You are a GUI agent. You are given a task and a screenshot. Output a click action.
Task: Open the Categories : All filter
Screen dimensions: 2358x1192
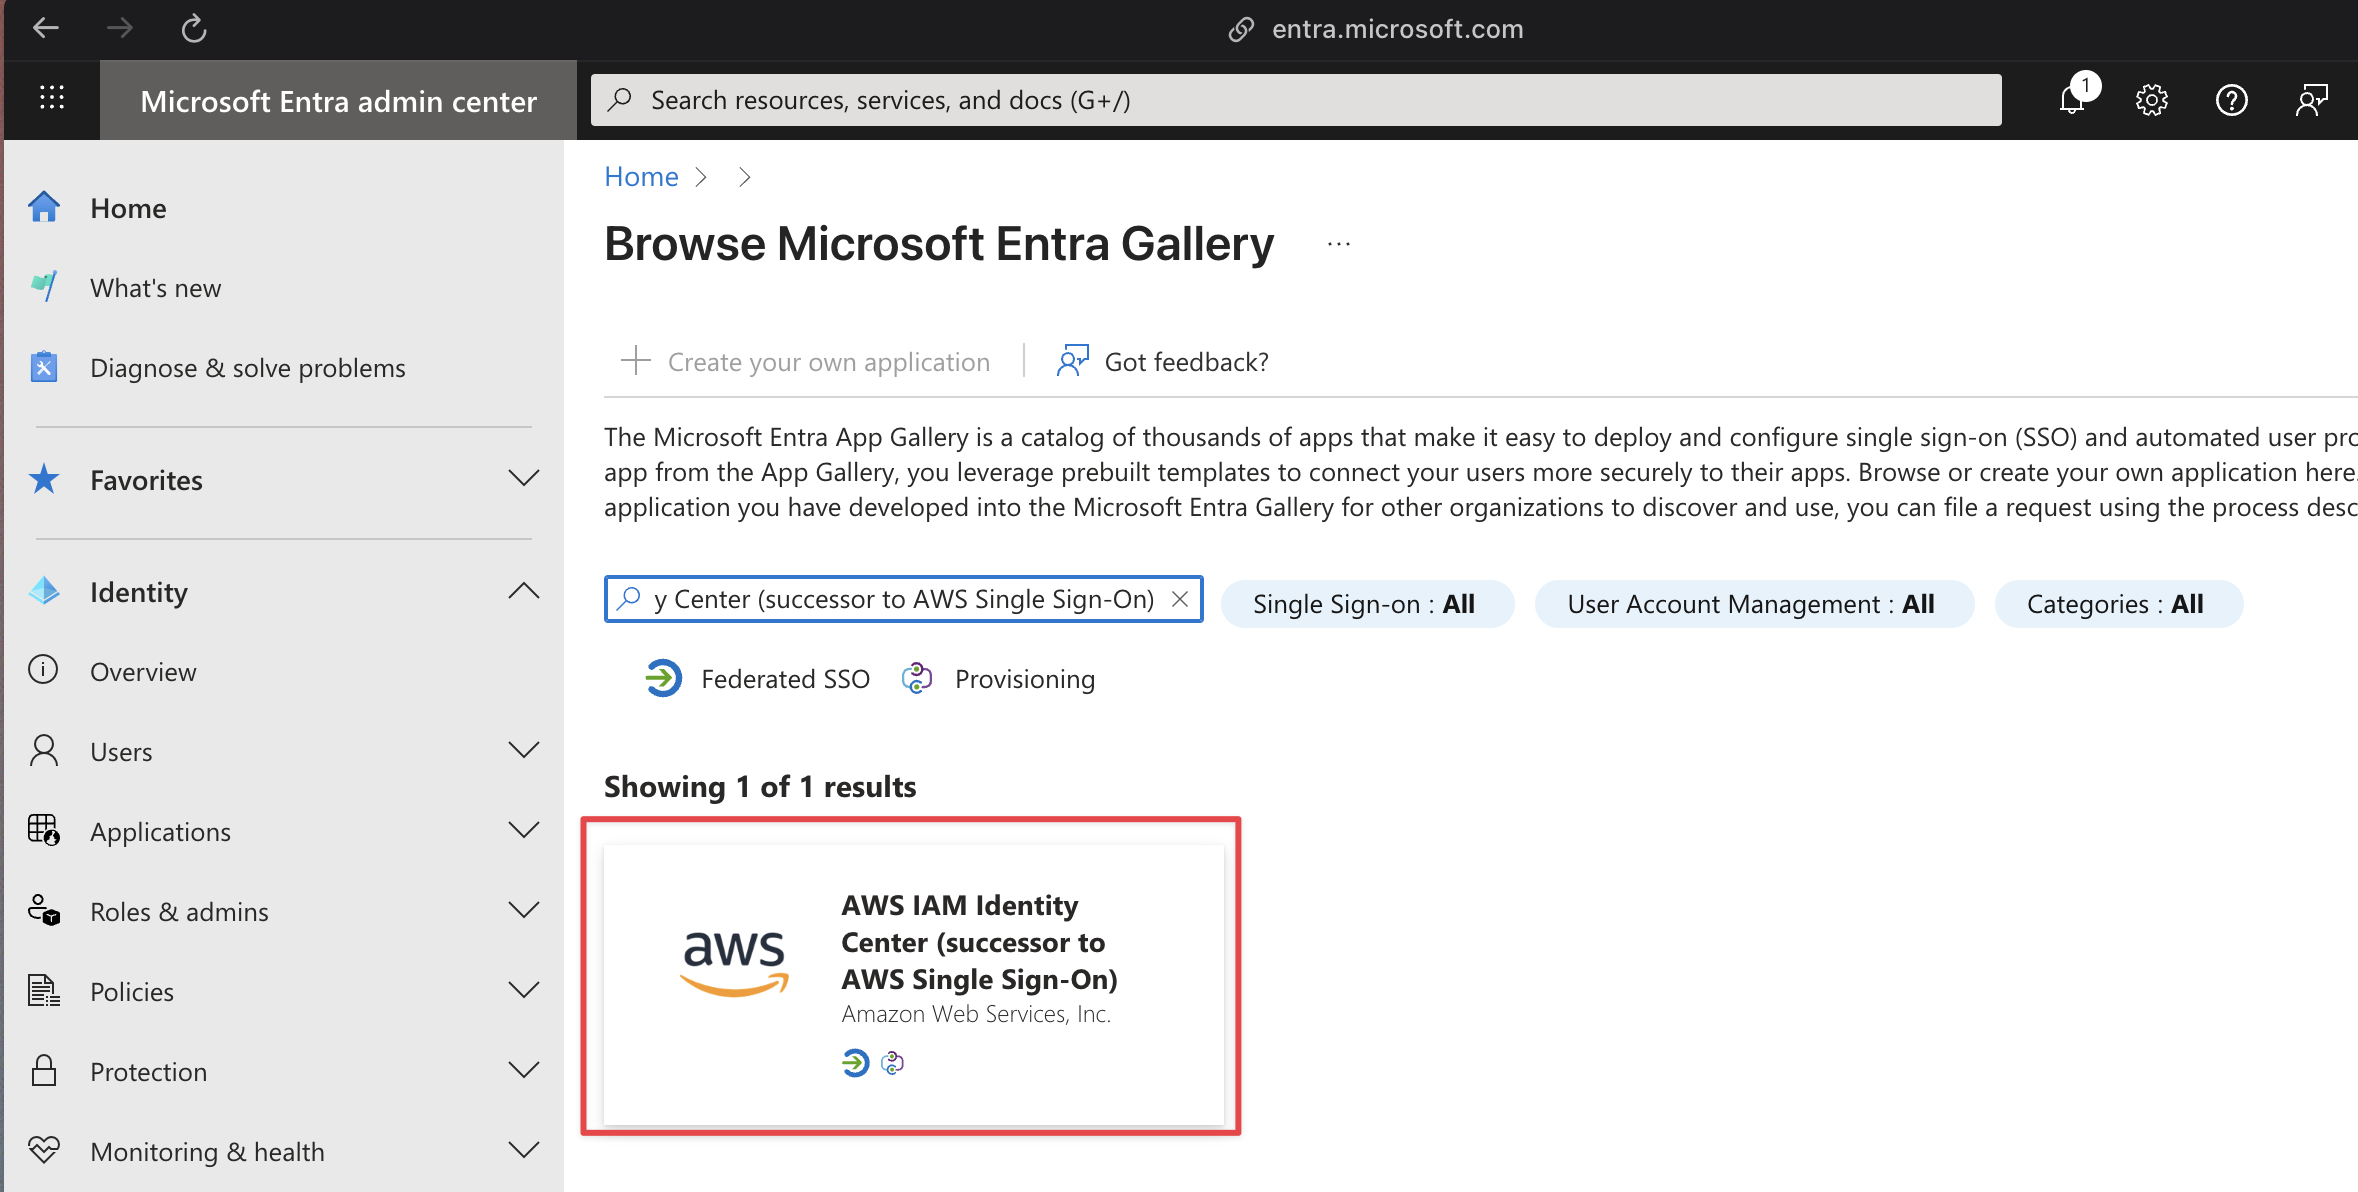[x=2118, y=603]
